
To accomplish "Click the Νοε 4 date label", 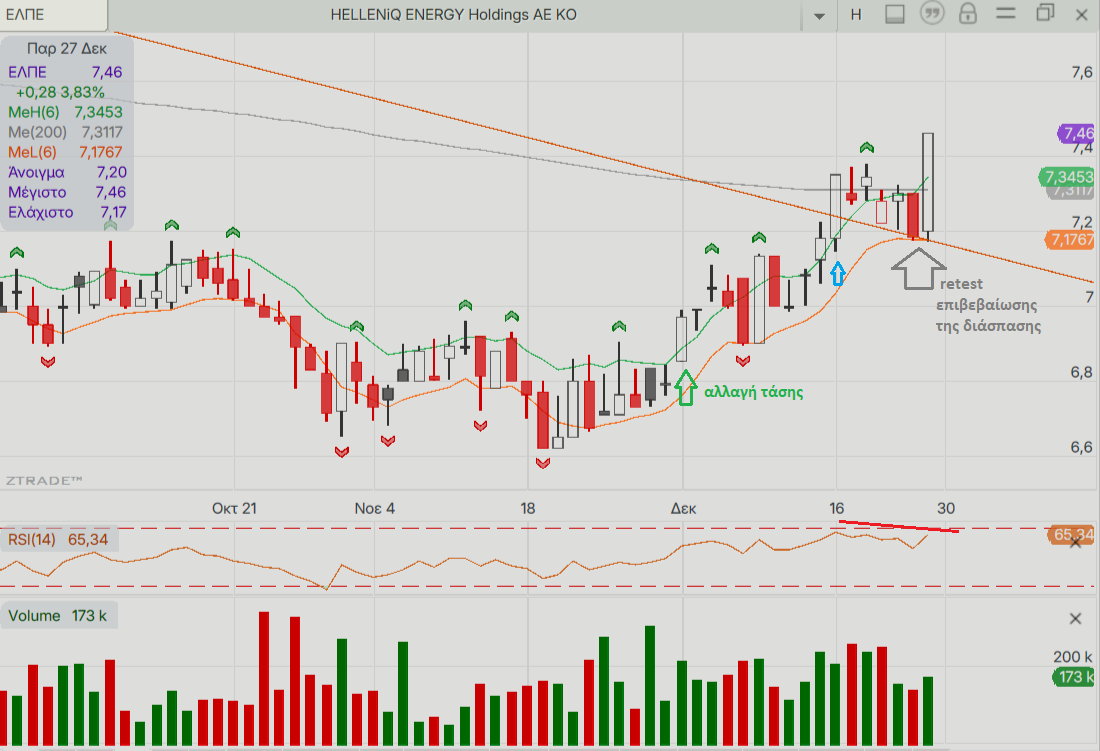I will point(375,508).
